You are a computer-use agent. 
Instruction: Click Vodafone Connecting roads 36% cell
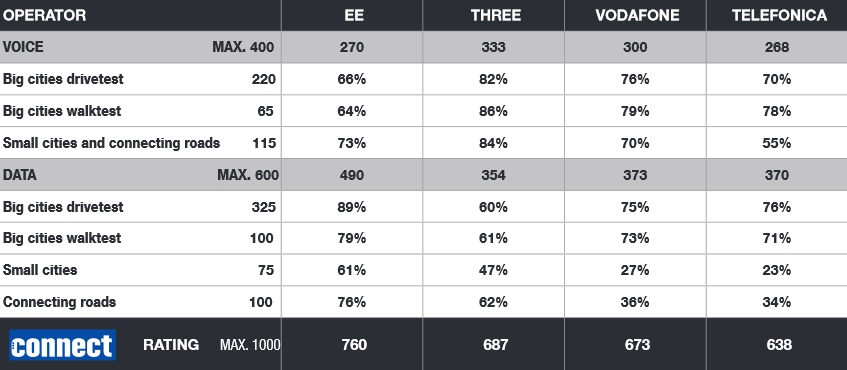coord(635,302)
